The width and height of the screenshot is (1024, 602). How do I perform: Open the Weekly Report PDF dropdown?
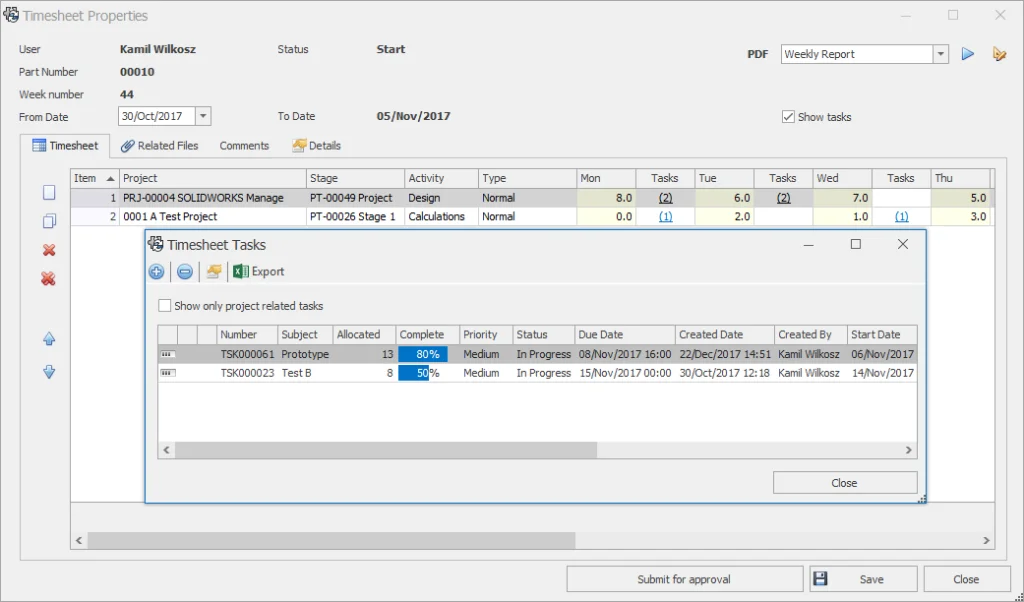pos(940,54)
